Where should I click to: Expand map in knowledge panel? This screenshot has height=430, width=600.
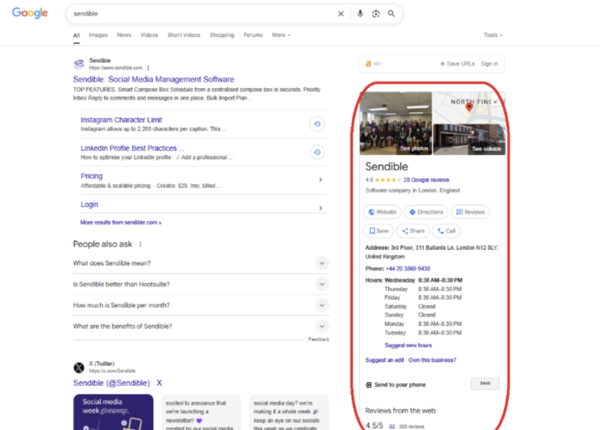[x=496, y=101]
